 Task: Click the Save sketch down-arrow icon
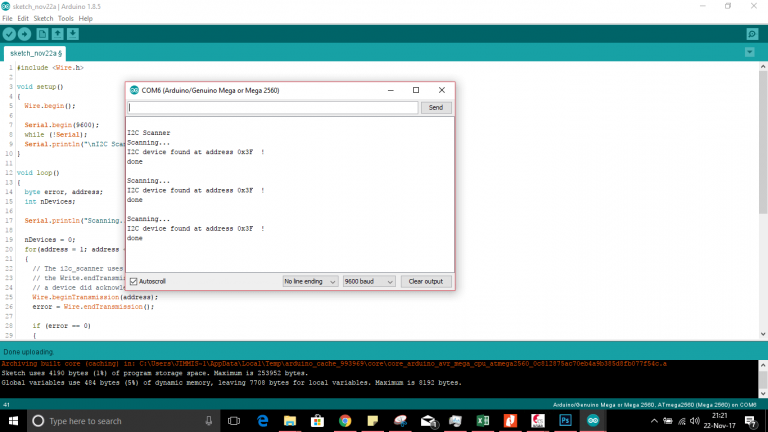[x=72, y=34]
